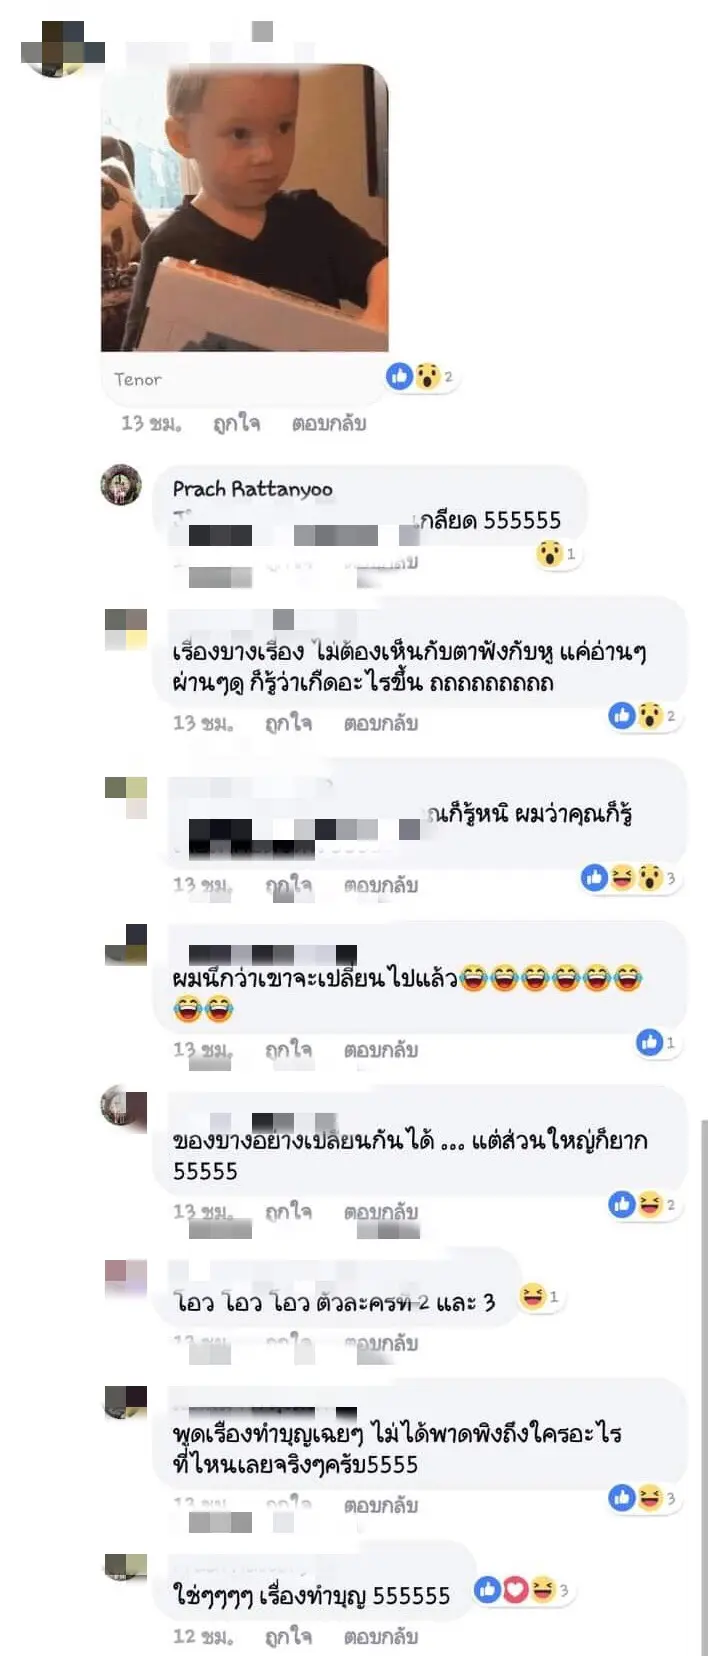Screen dimensions: 708x1656
Task: Click ถูกใจ under the ใช่ๆๆๆ เรื่องทำบุญ comment
Action: (288, 1637)
